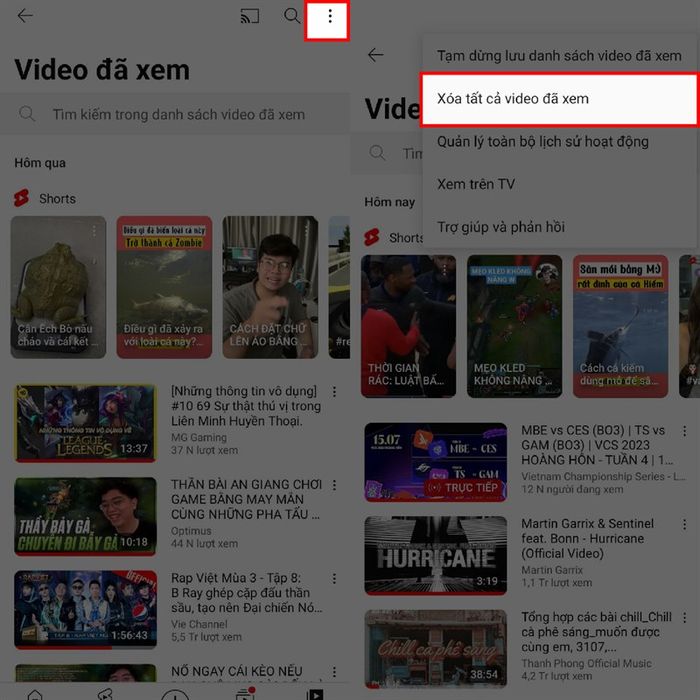Image resolution: width=700 pixels, height=700 pixels.
Task: Click the 'Hôm nay' section heading
Action: pos(390,202)
